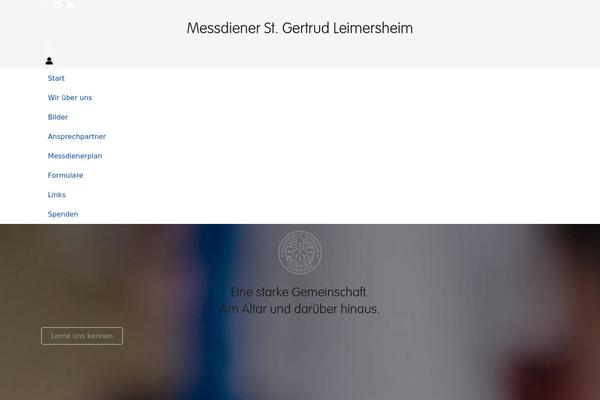This screenshot has height=400, width=600.
Task: Open the Ansprechpartner menu item
Action: (x=77, y=137)
